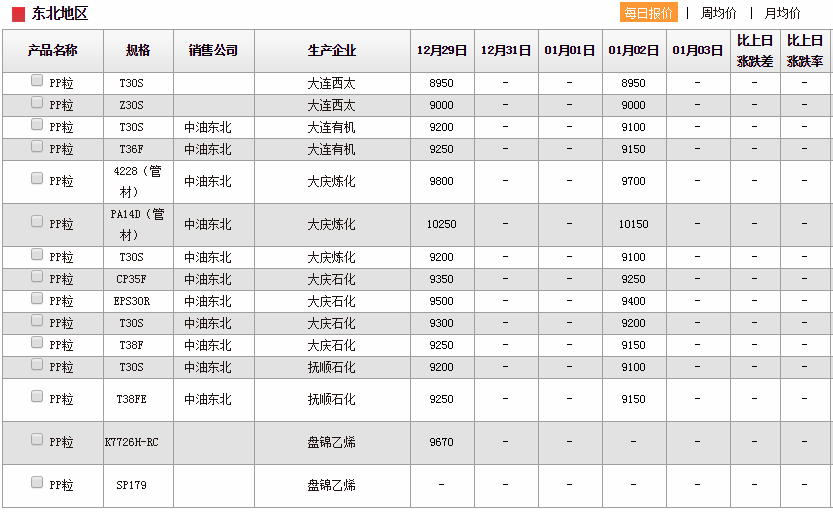Viewport: 833px width, 512px height.
Task: Open the 月均价 tab
Action: point(782,13)
